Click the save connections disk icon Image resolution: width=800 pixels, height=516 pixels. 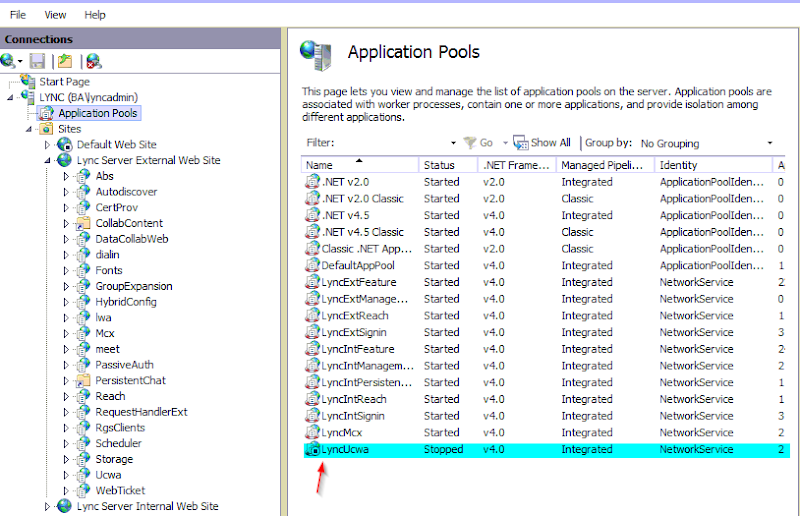coord(37,61)
